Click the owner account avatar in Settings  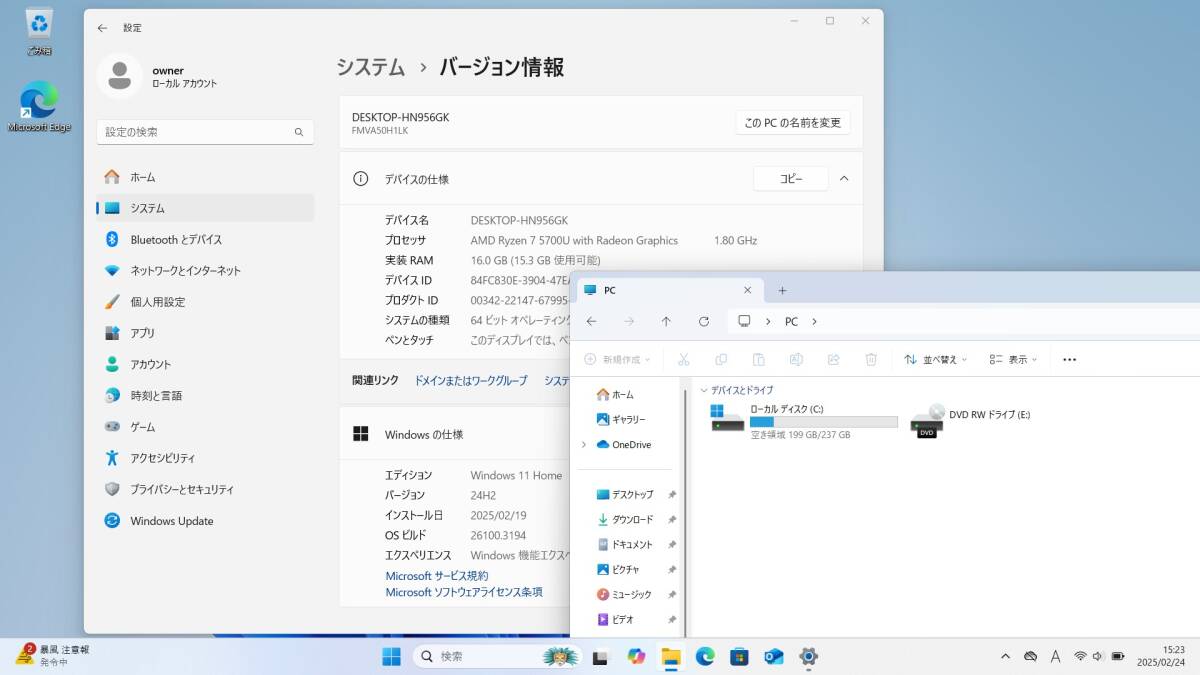(119, 76)
